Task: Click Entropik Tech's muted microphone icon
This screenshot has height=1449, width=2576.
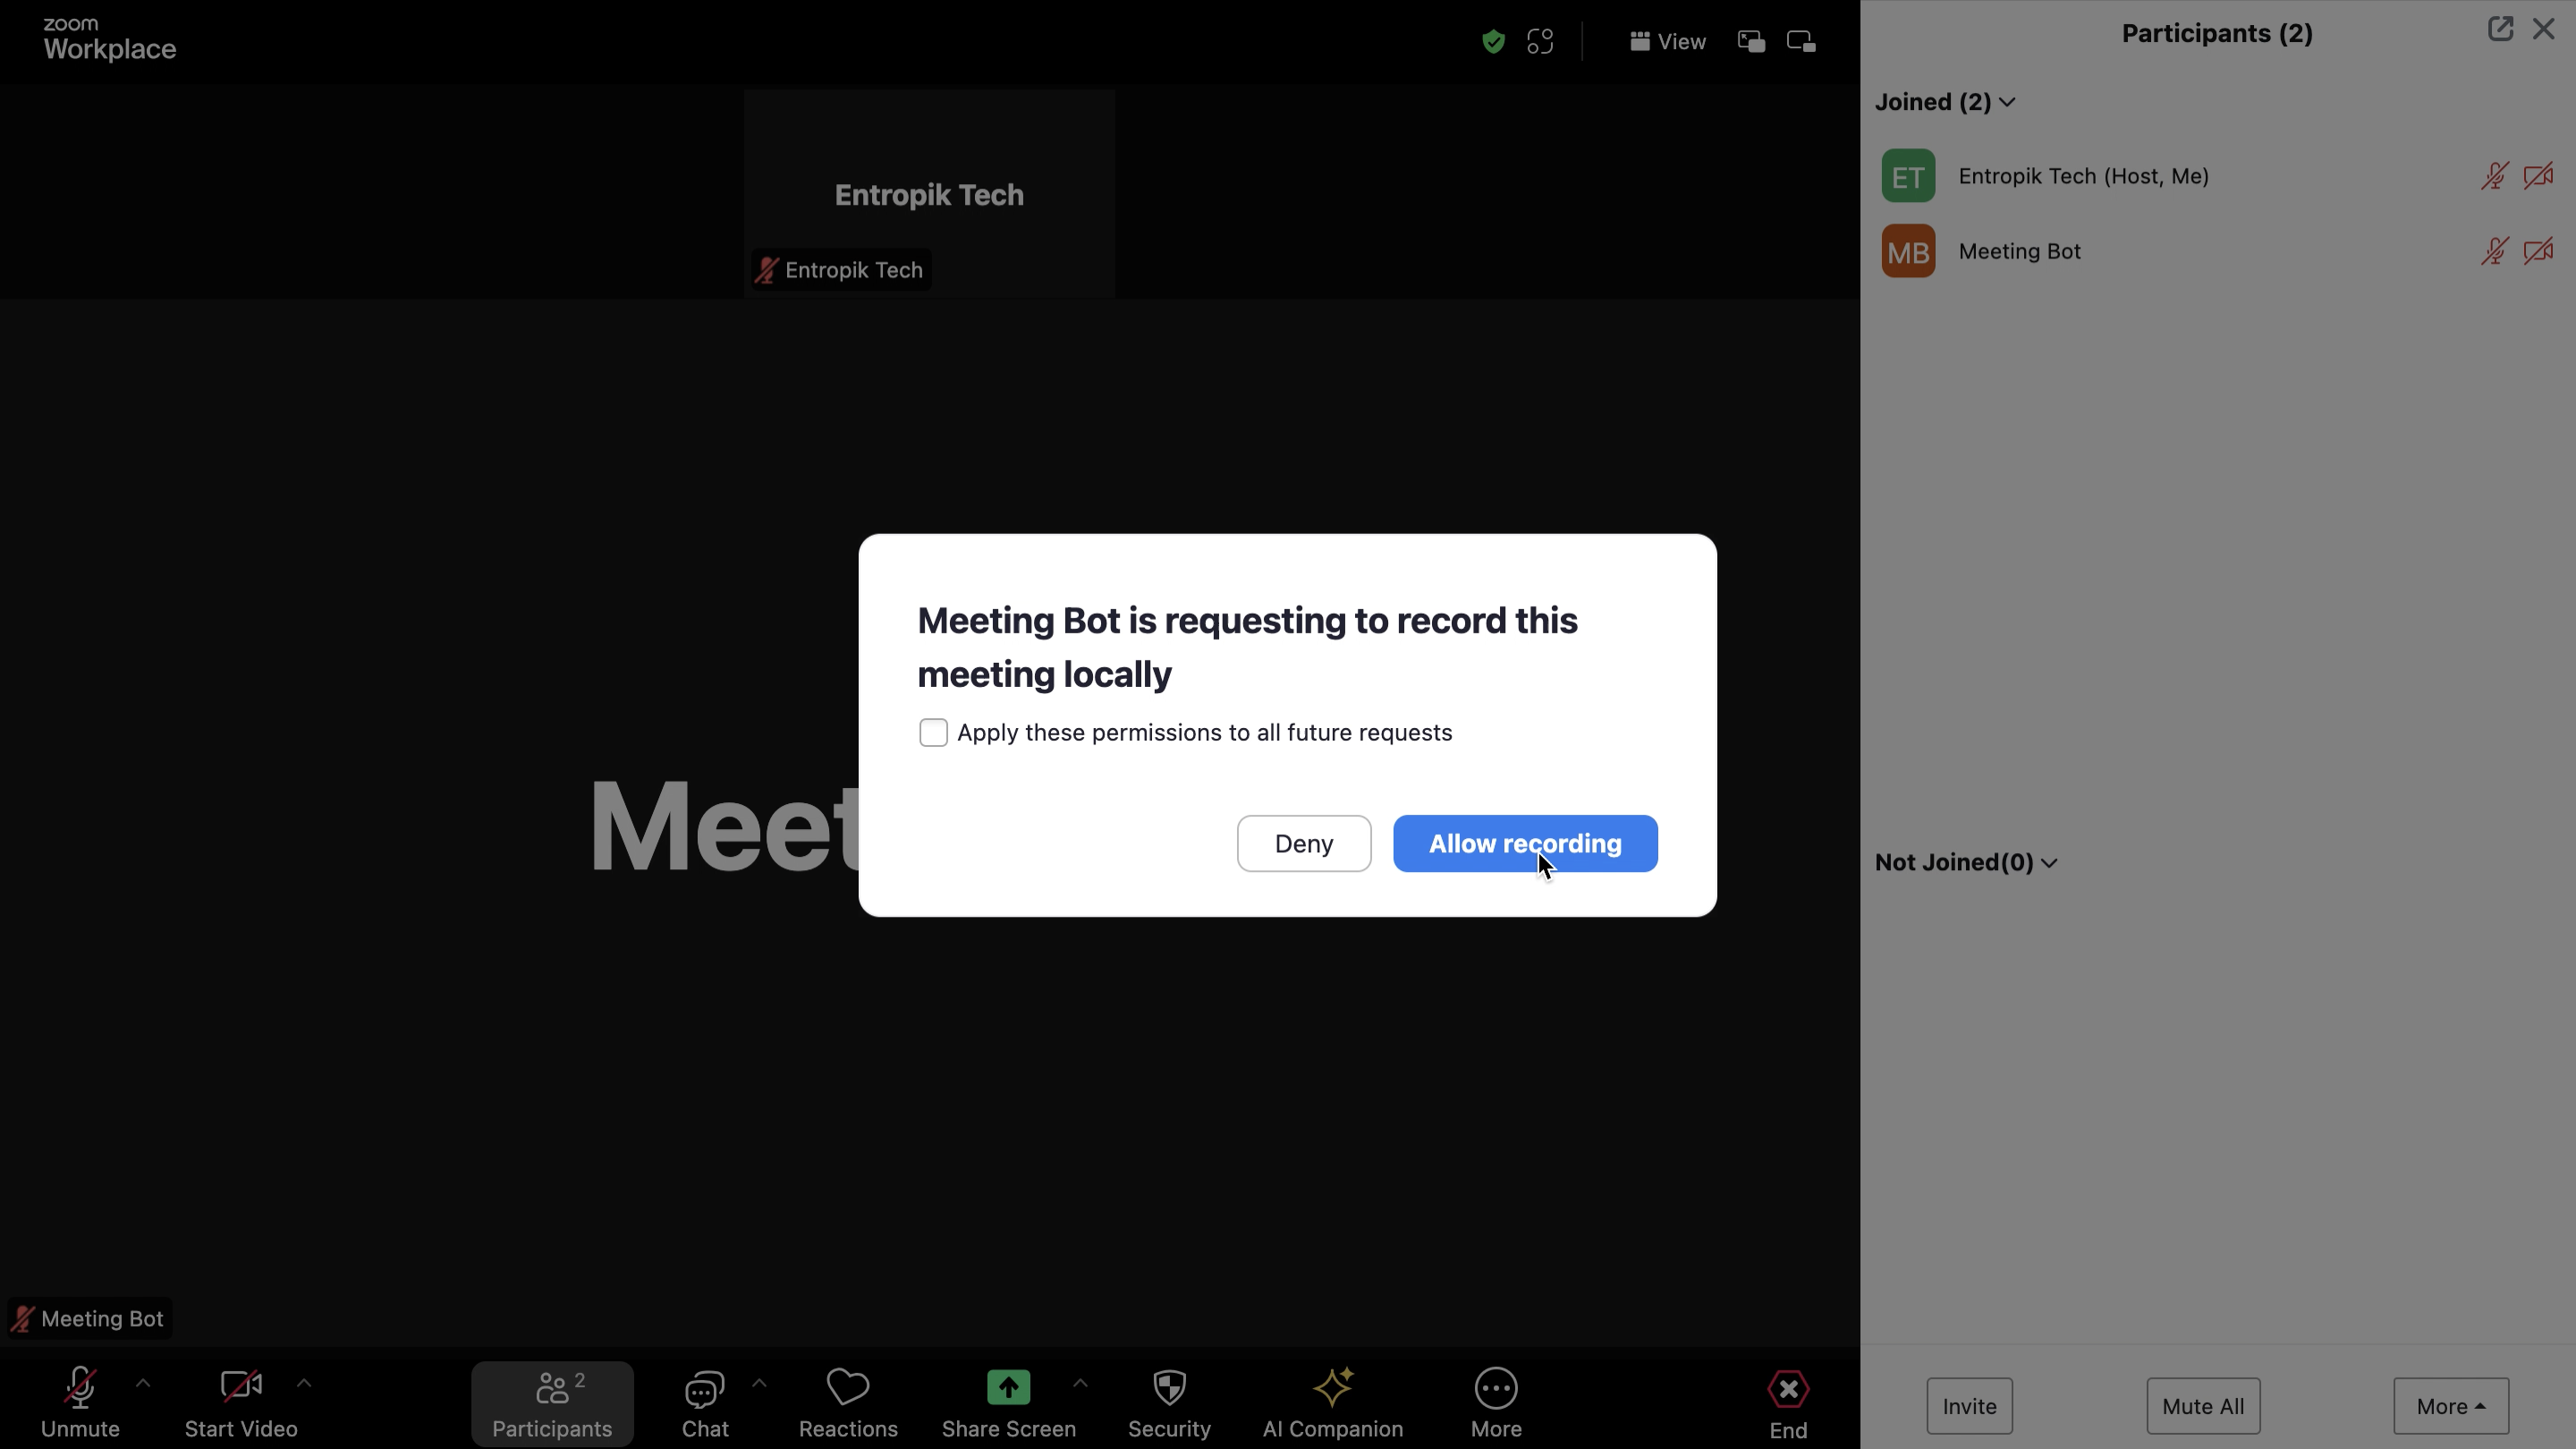Action: coord(2494,176)
